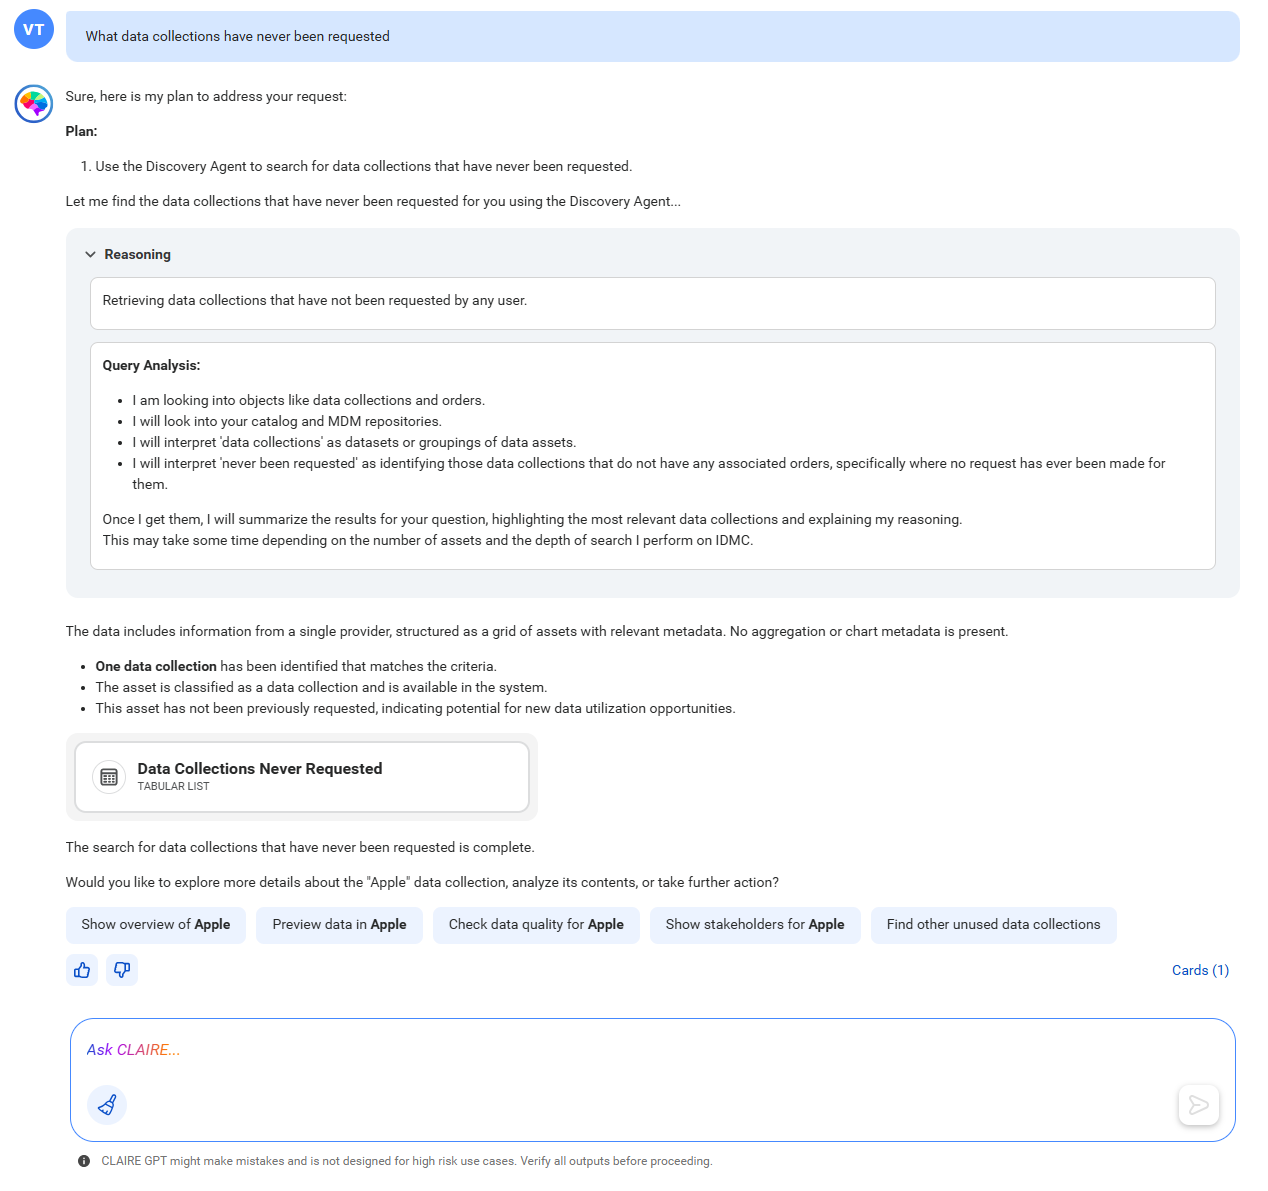Click the Query Analysis reasoning box
Screen dimensions: 1268x1191
pos(653,456)
